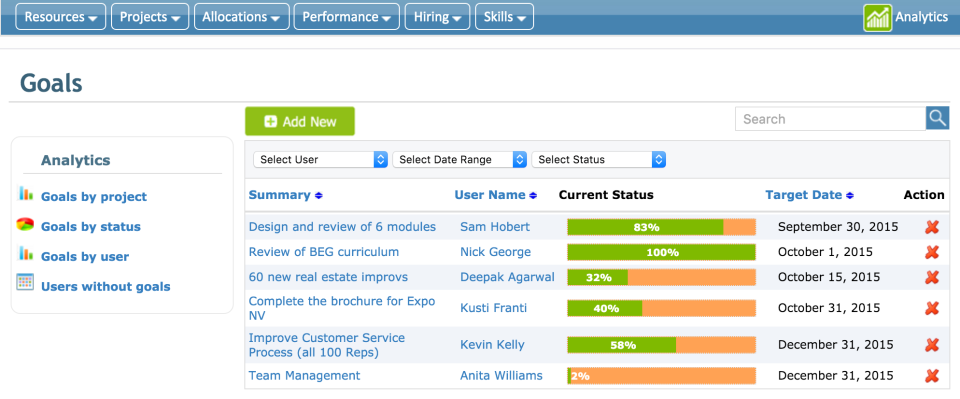The width and height of the screenshot is (960, 399).
Task: Delete the Team Management goal with red X
Action: pyautogui.click(x=932, y=376)
